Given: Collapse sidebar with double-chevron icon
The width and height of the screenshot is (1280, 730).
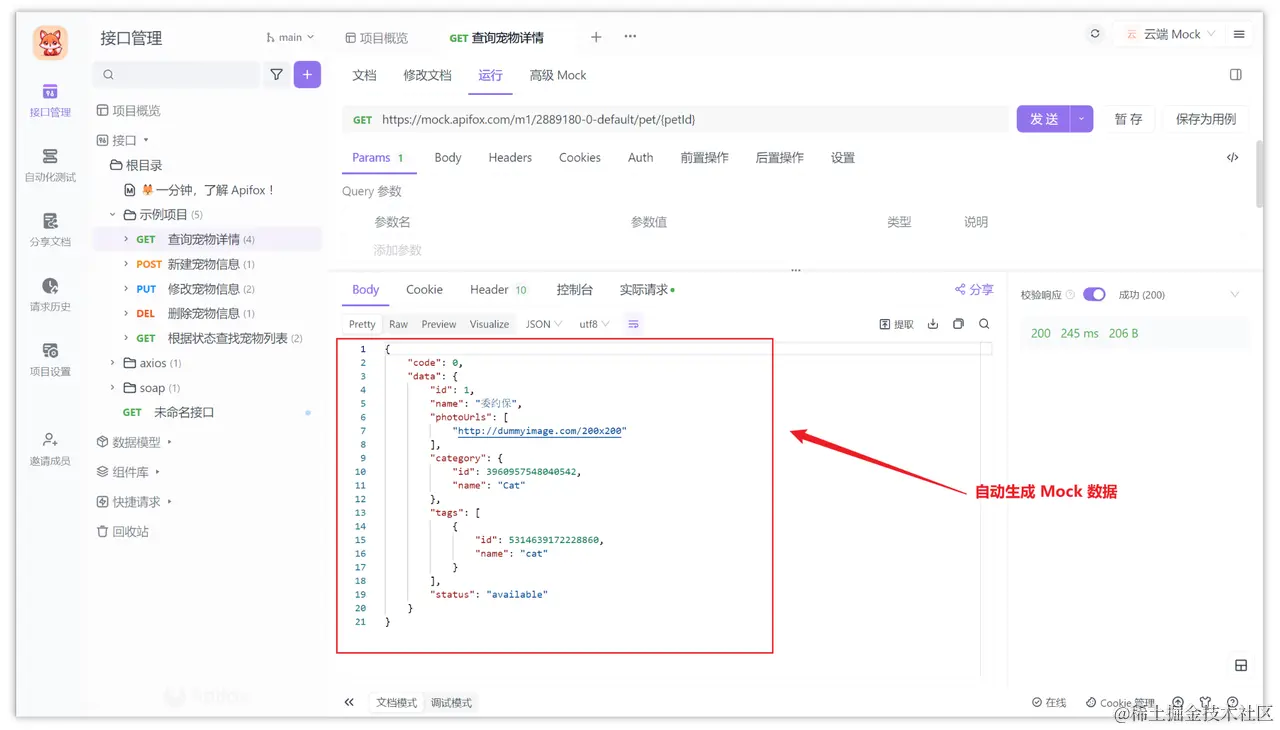Looking at the screenshot, I should point(349,702).
